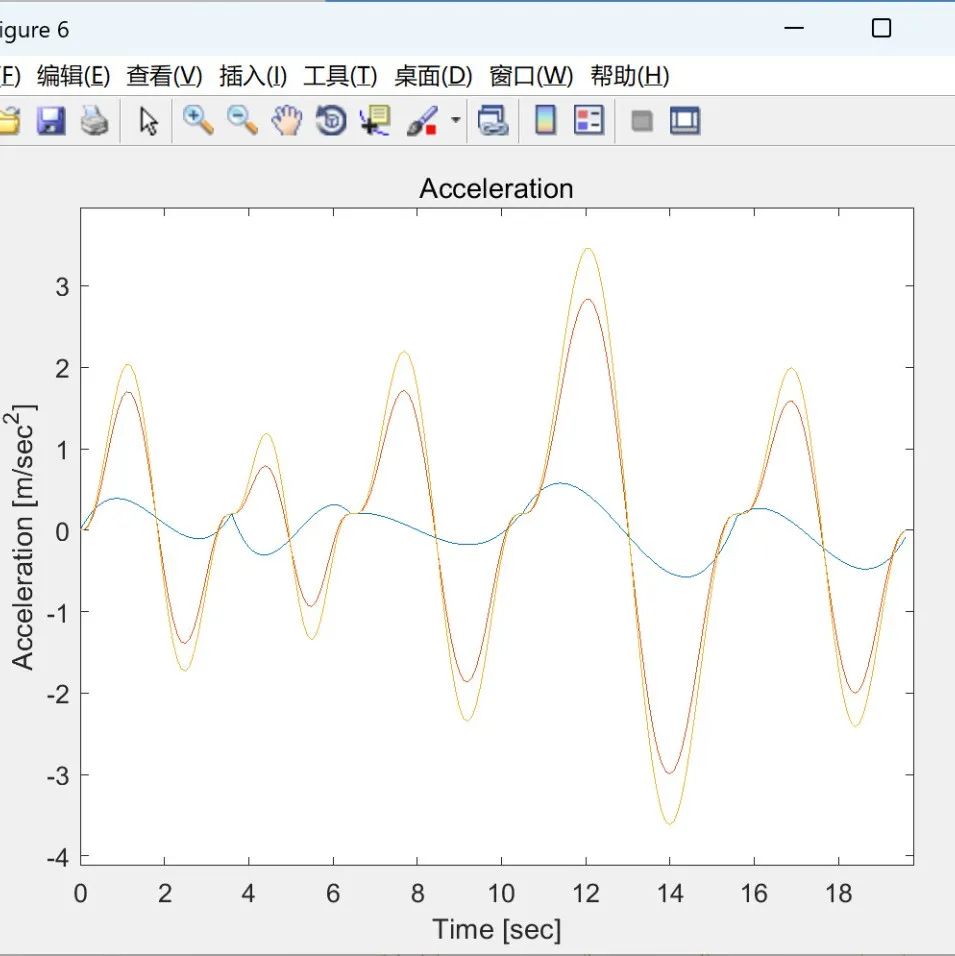Click the Time [sec] axis label
Viewport: 955px width, 956px height.
496,929
